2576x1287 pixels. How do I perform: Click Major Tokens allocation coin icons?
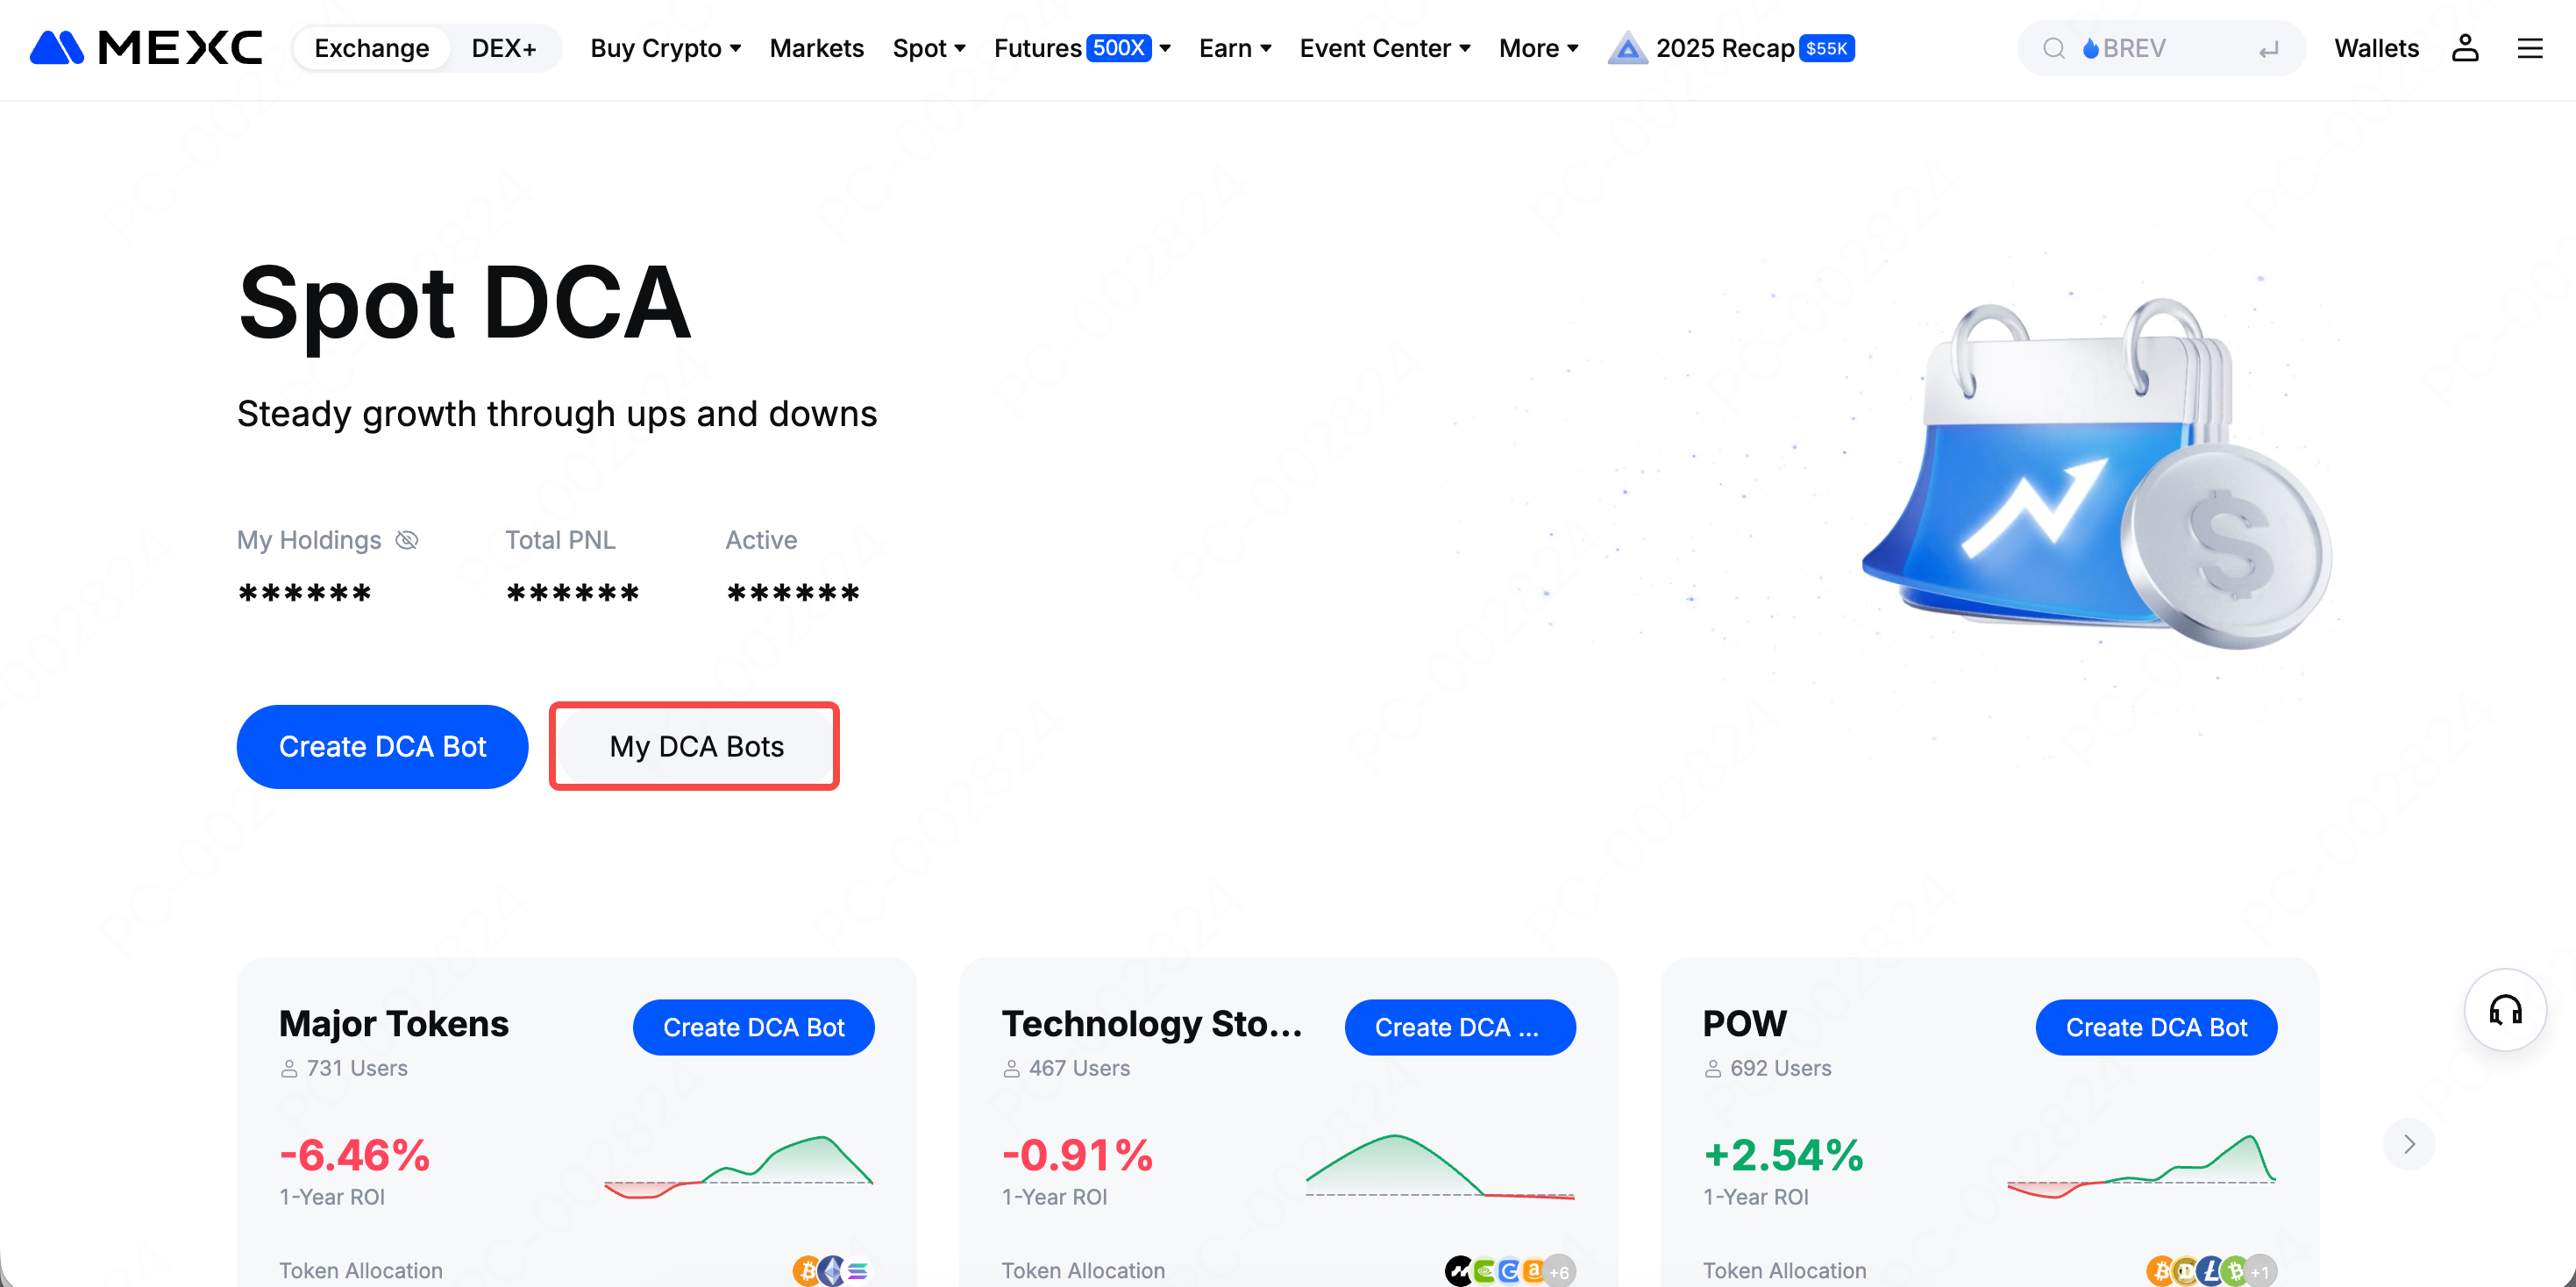pos(831,1270)
